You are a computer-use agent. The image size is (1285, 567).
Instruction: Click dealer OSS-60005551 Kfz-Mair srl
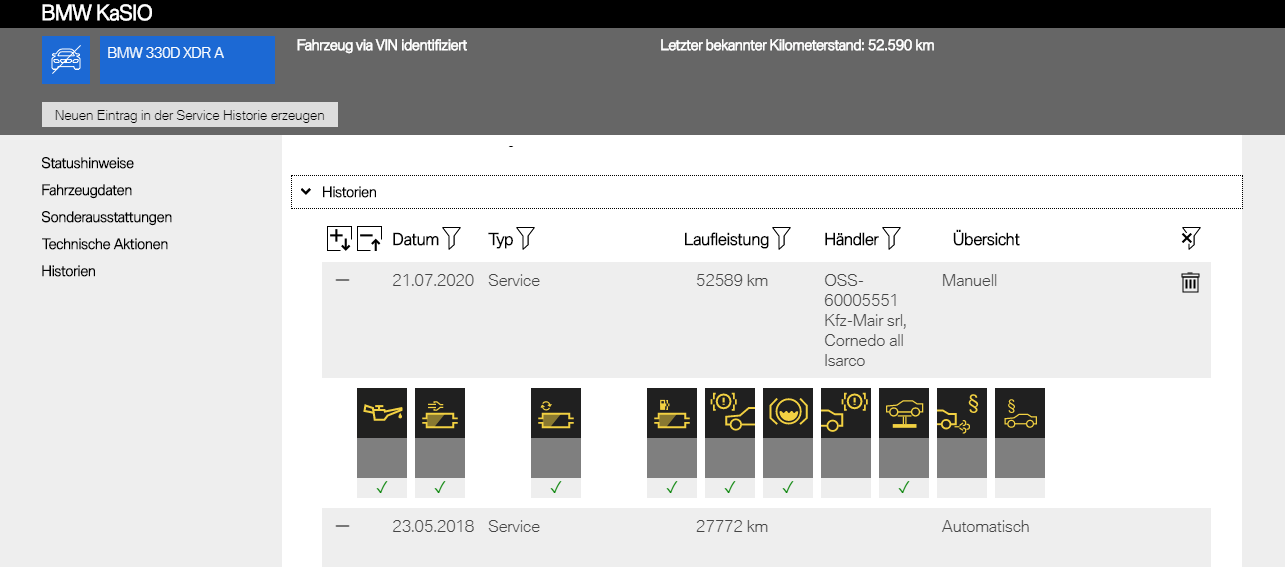coord(865,320)
